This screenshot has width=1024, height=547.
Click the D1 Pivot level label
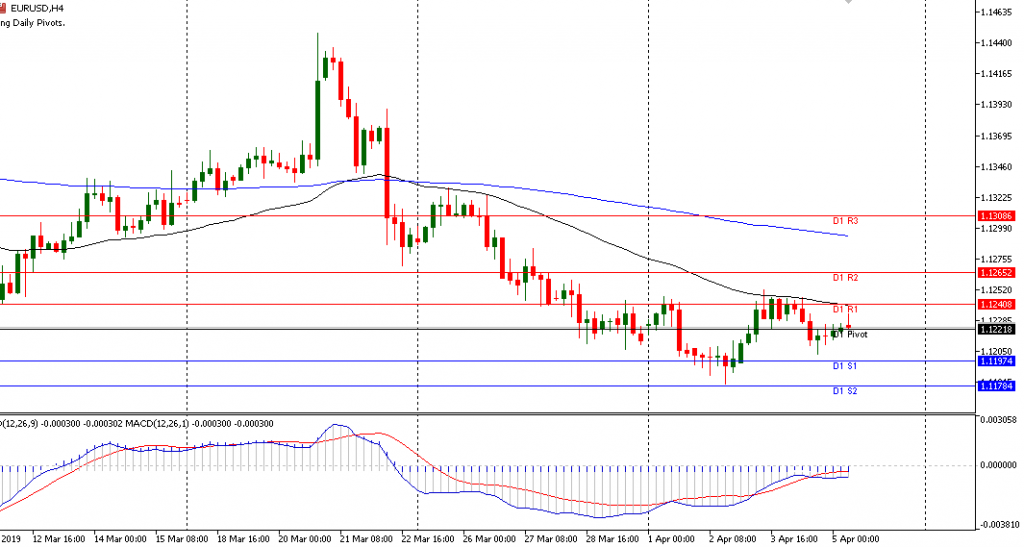click(850, 334)
